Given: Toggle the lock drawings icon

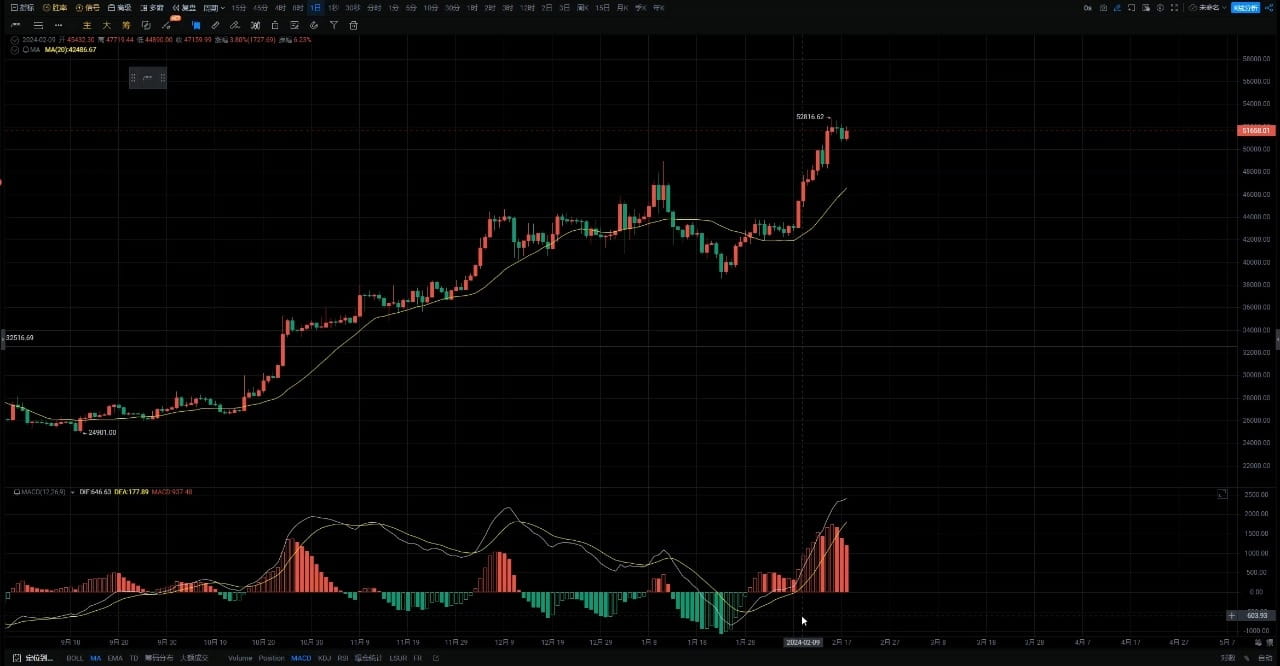Looking at the screenshot, I should 274,25.
